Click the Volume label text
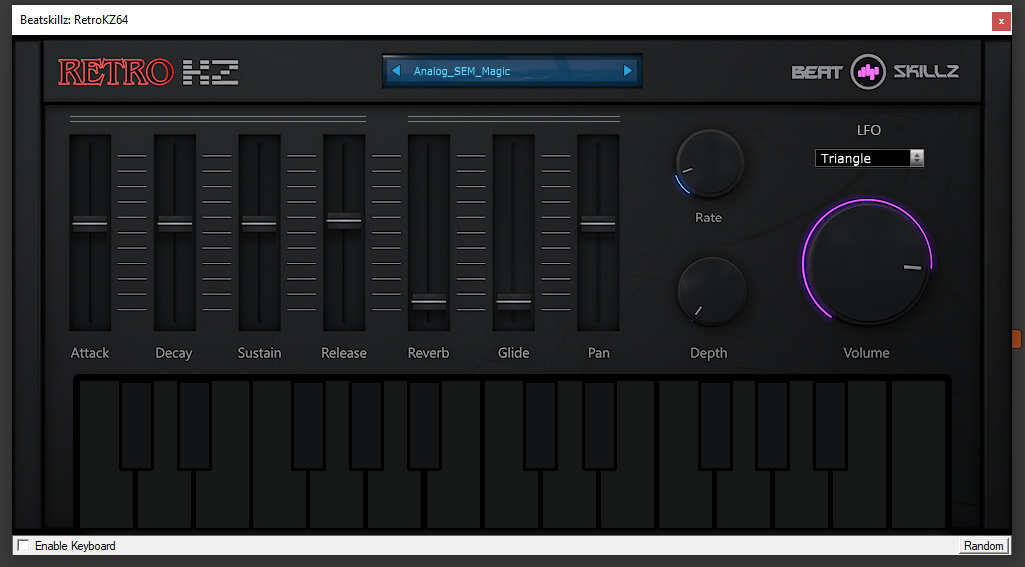This screenshot has width=1025, height=567. [866, 353]
